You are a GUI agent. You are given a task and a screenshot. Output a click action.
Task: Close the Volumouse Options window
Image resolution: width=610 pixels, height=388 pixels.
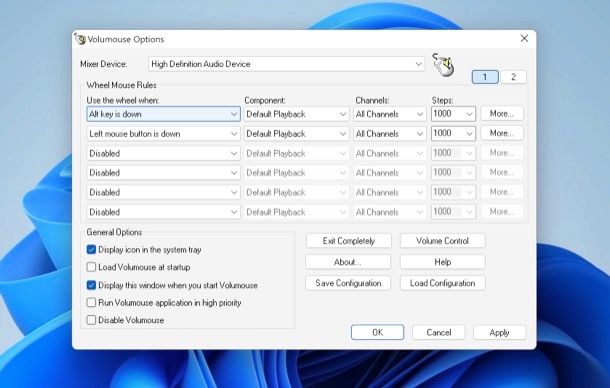point(524,38)
